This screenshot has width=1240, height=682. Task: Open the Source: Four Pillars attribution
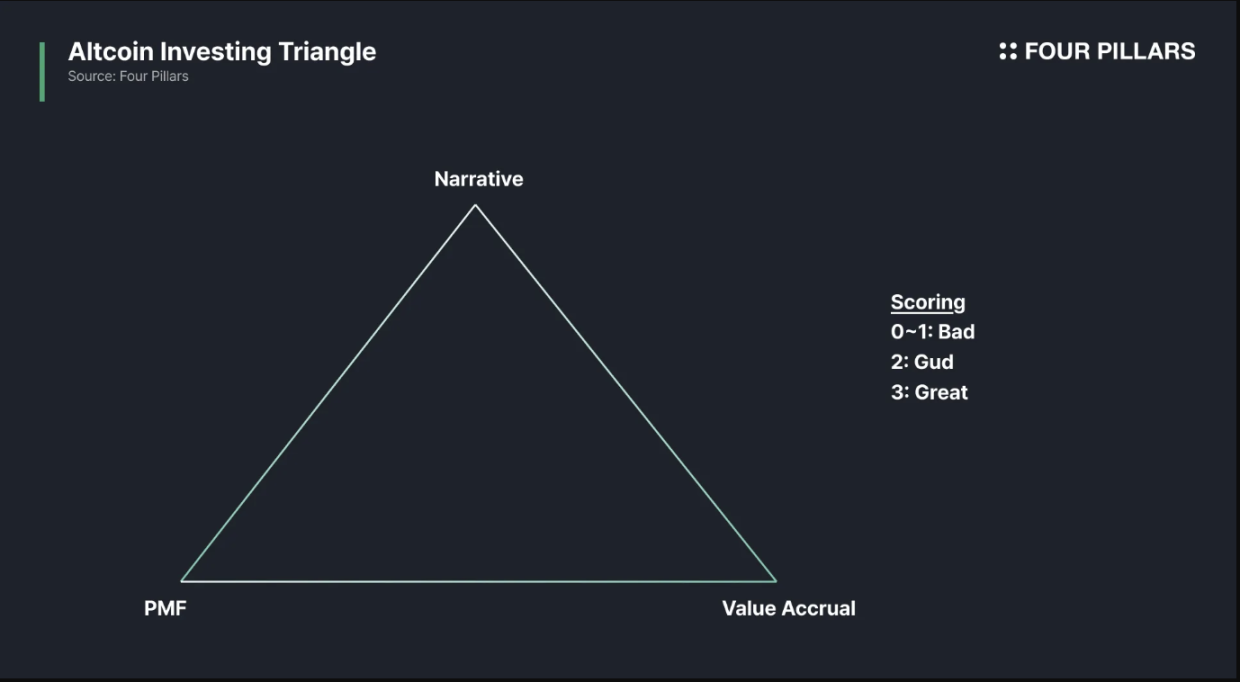point(128,76)
